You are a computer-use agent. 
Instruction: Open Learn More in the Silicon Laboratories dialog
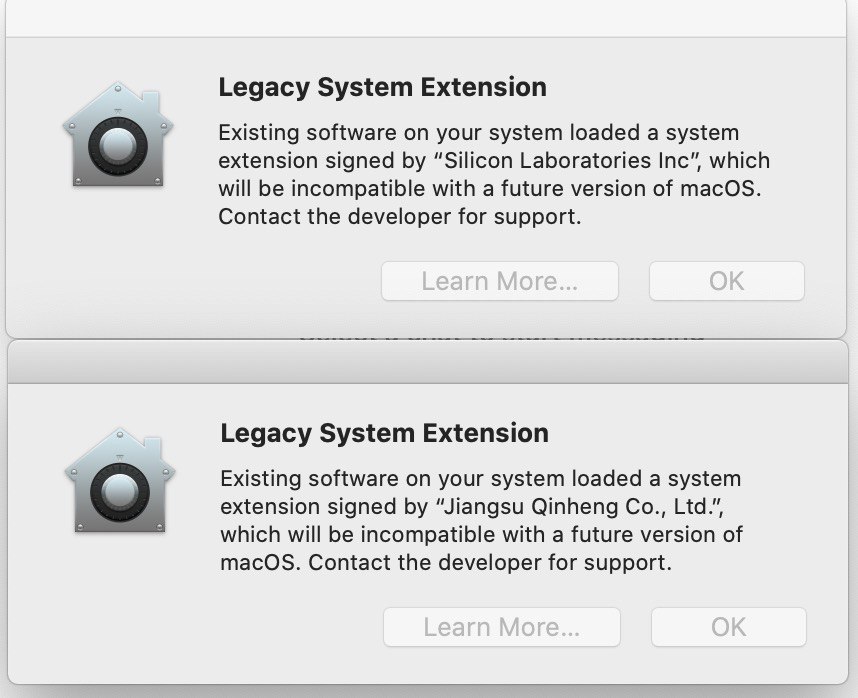(x=499, y=281)
